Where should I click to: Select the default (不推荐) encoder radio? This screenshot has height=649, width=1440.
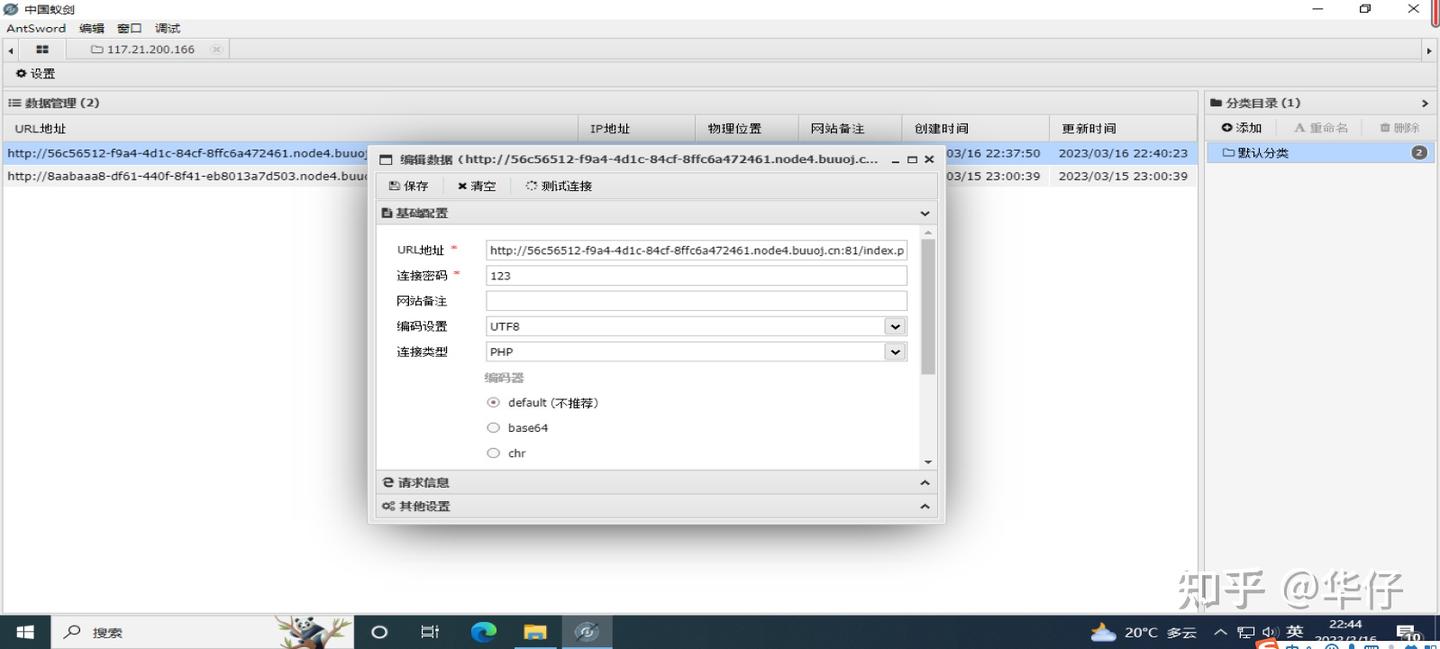493,403
